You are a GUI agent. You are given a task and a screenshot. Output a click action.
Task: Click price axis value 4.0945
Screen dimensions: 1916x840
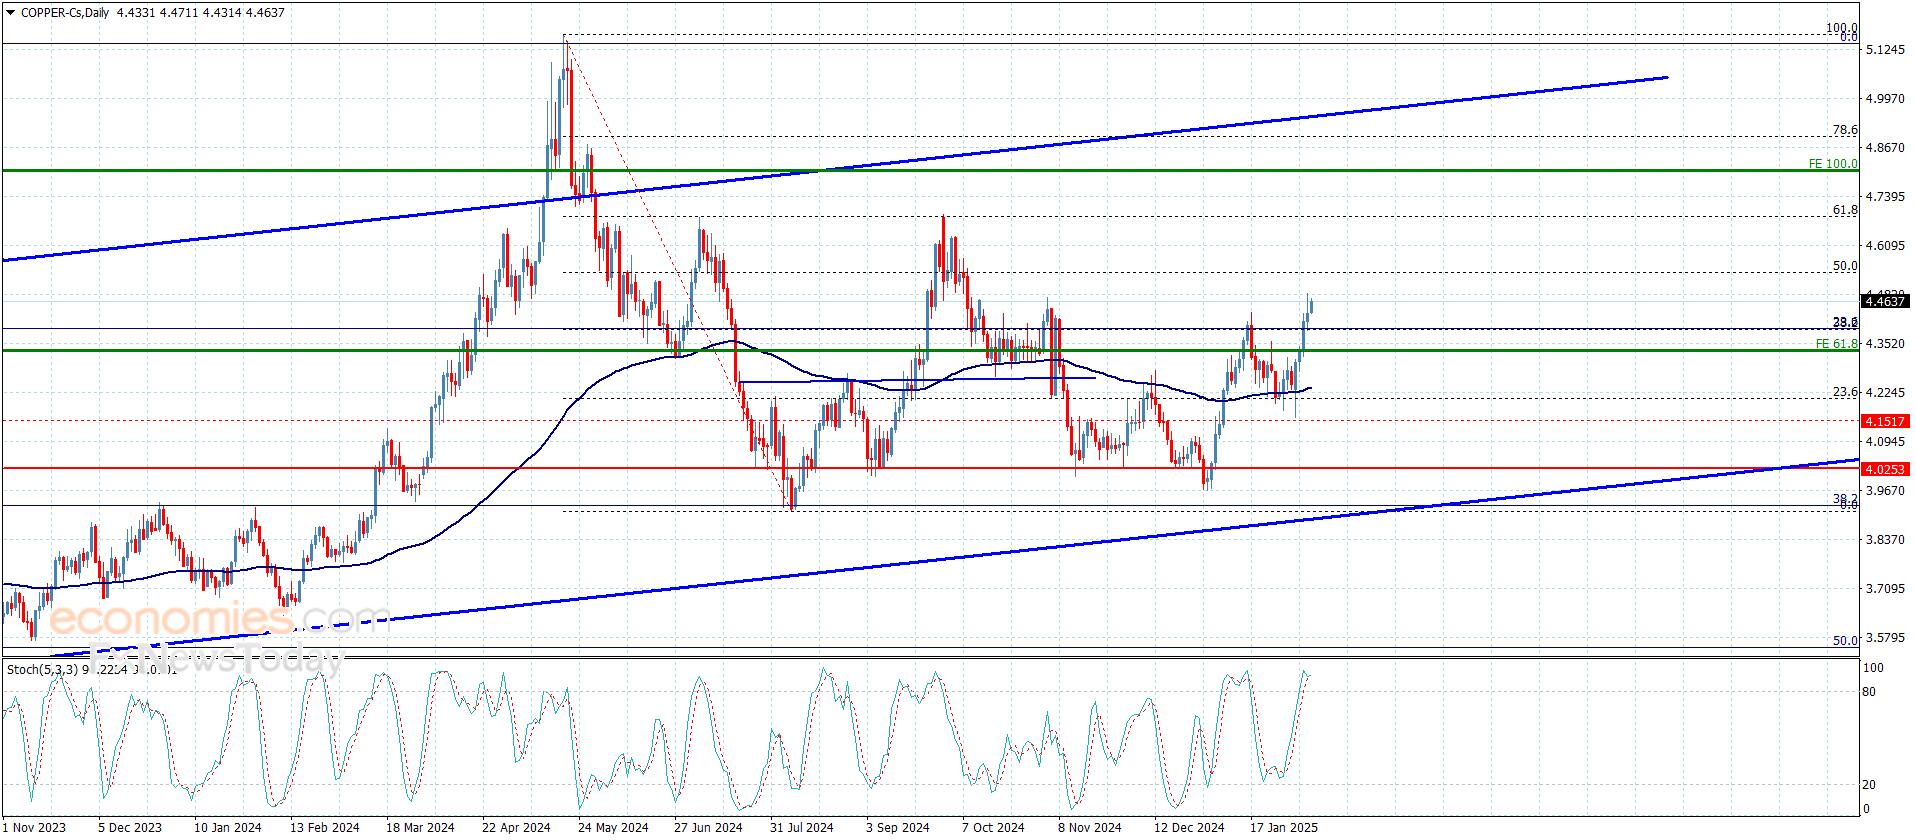pyautogui.click(x=1885, y=441)
